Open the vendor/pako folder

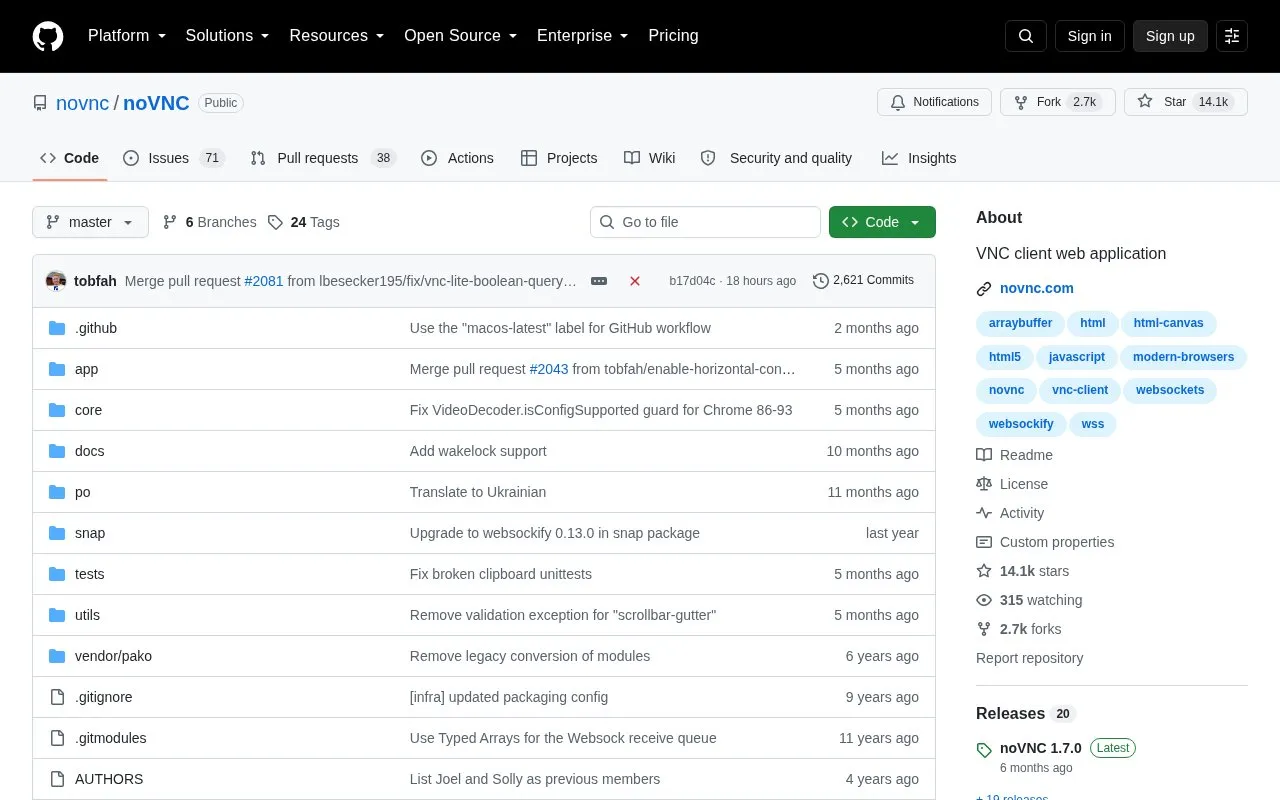tap(113, 656)
